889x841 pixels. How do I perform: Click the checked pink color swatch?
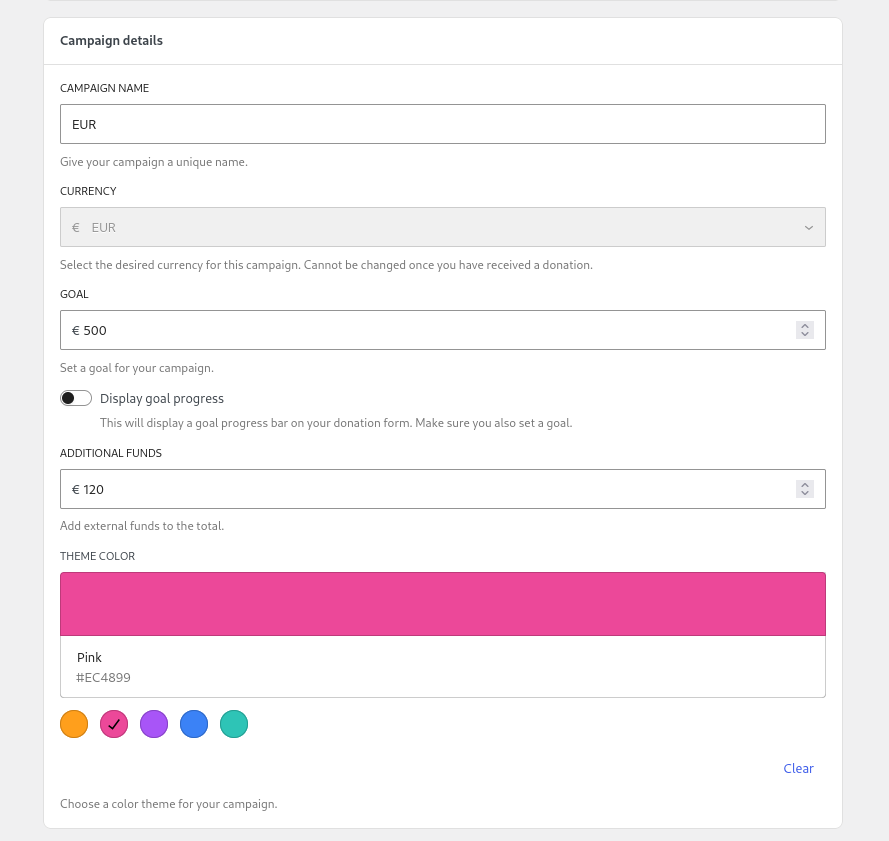(x=114, y=724)
